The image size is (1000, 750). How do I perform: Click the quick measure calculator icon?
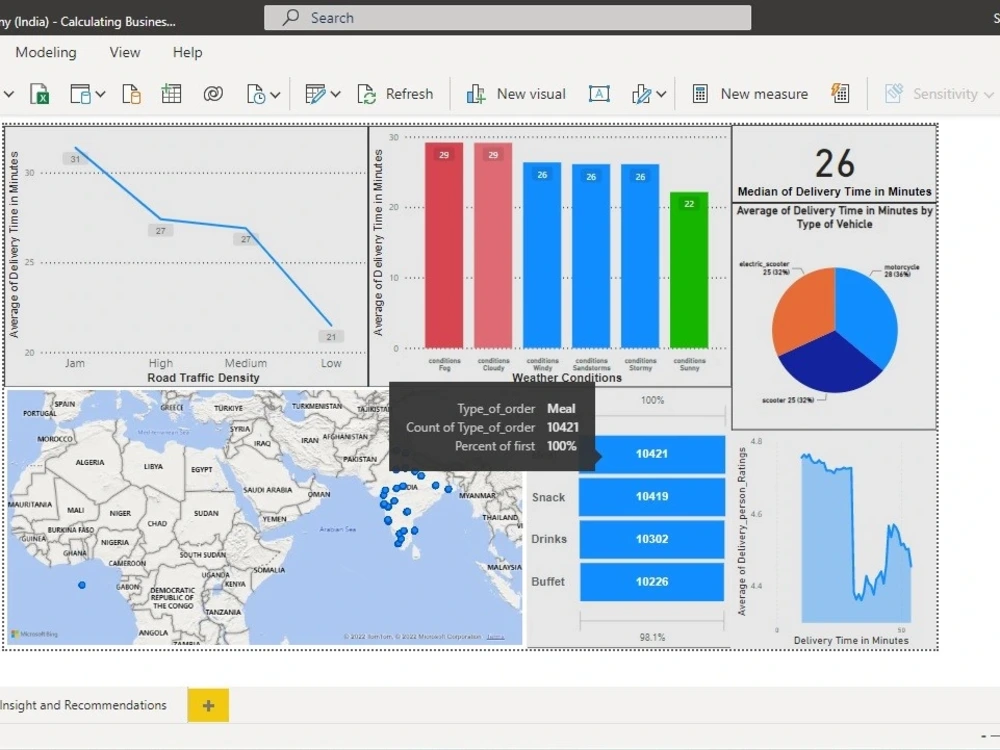[840, 93]
